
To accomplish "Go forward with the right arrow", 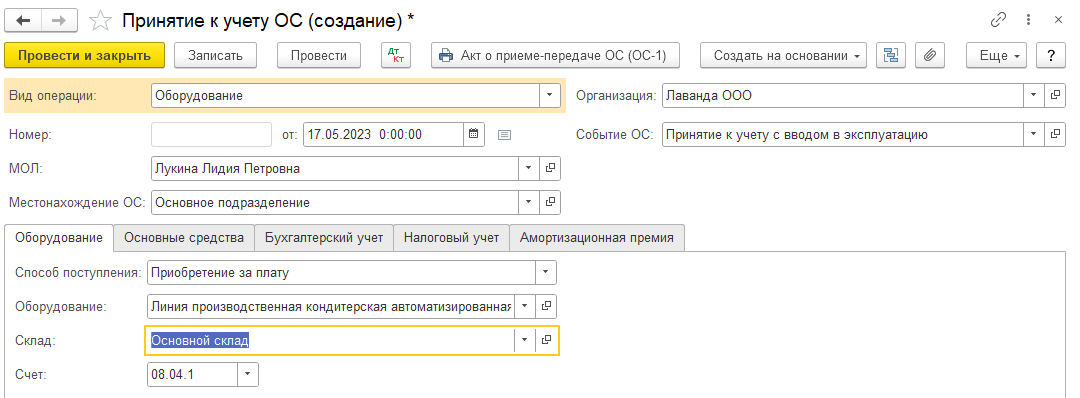I will tap(59, 21).
